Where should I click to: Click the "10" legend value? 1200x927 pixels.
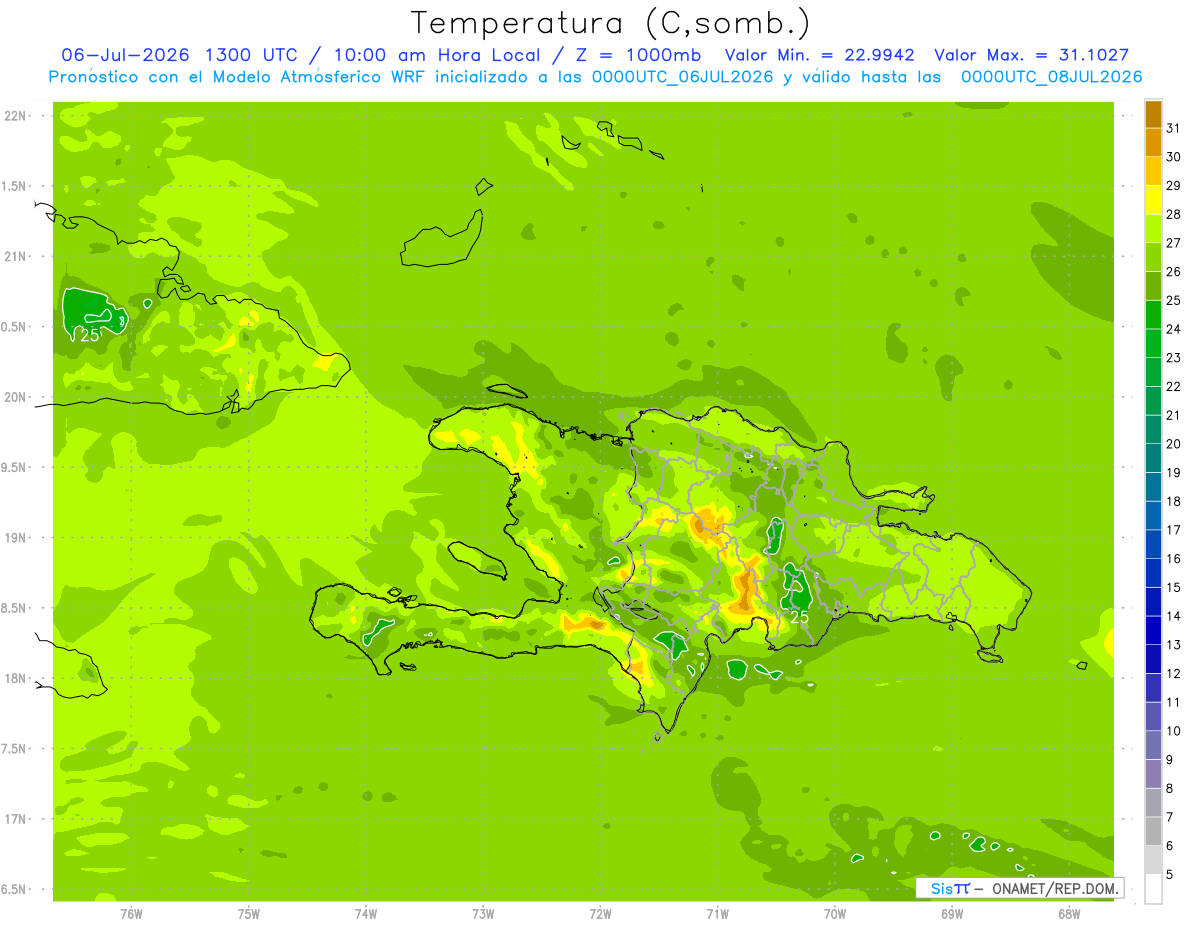1174,731
